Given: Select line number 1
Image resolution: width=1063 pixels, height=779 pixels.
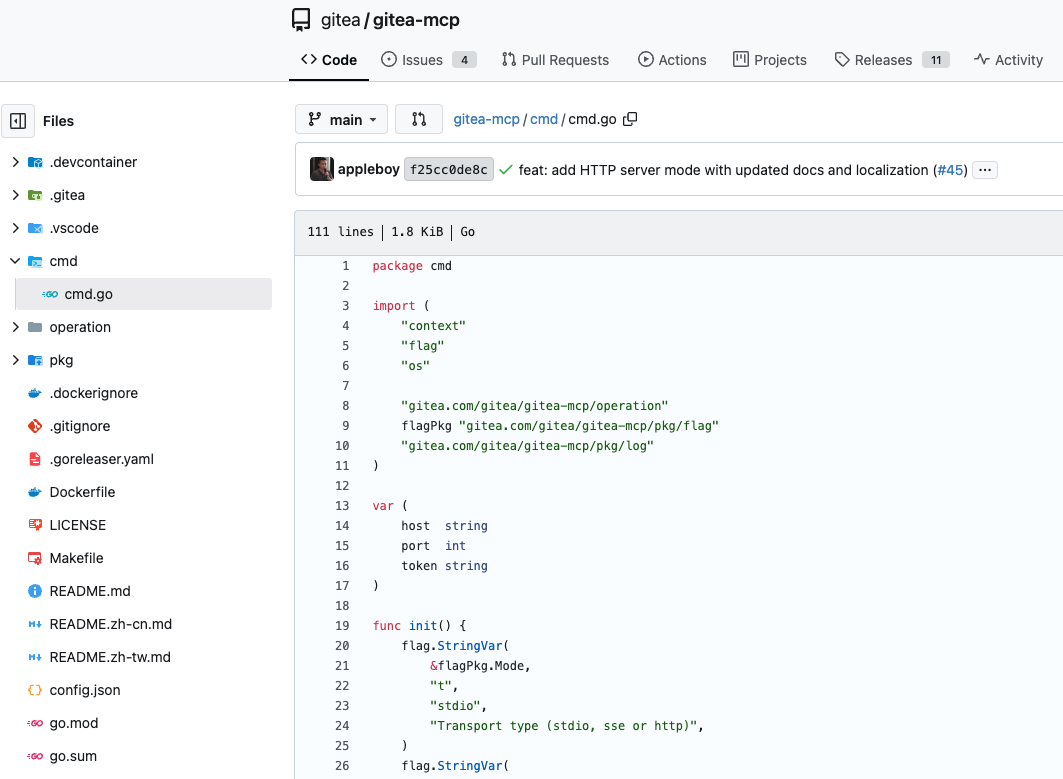Looking at the screenshot, I should pos(346,266).
